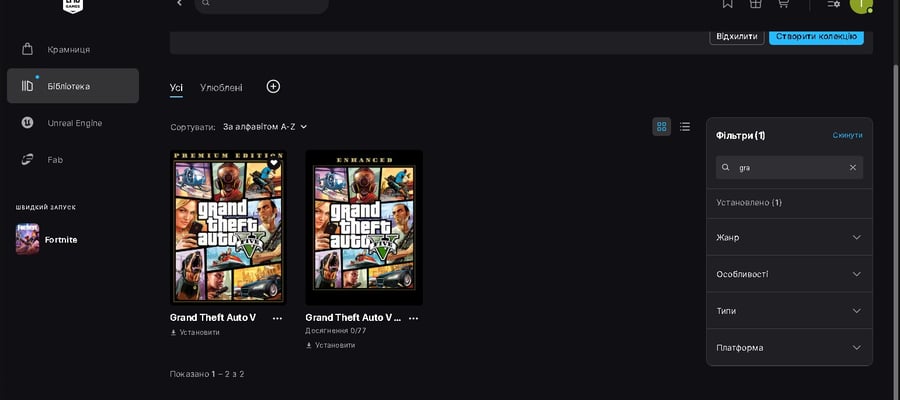The image size is (900, 400).
Task: Expand the Платформа filter
Action: coord(789,347)
